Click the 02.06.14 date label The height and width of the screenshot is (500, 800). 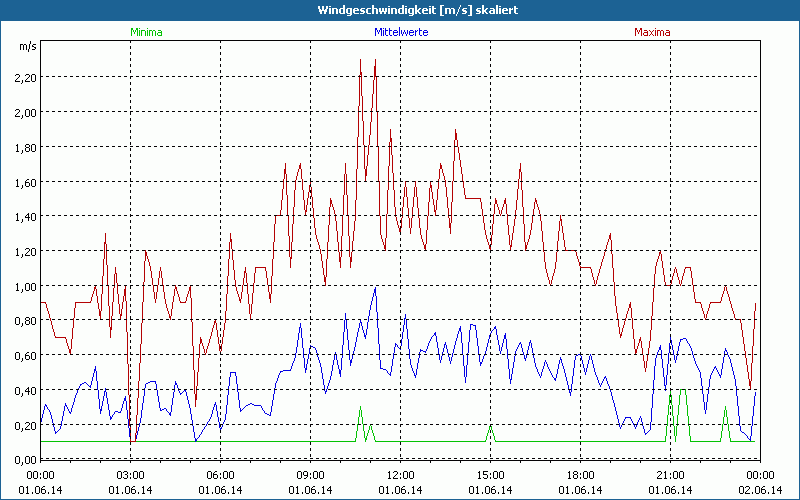pyautogui.click(x=759, y=490)
